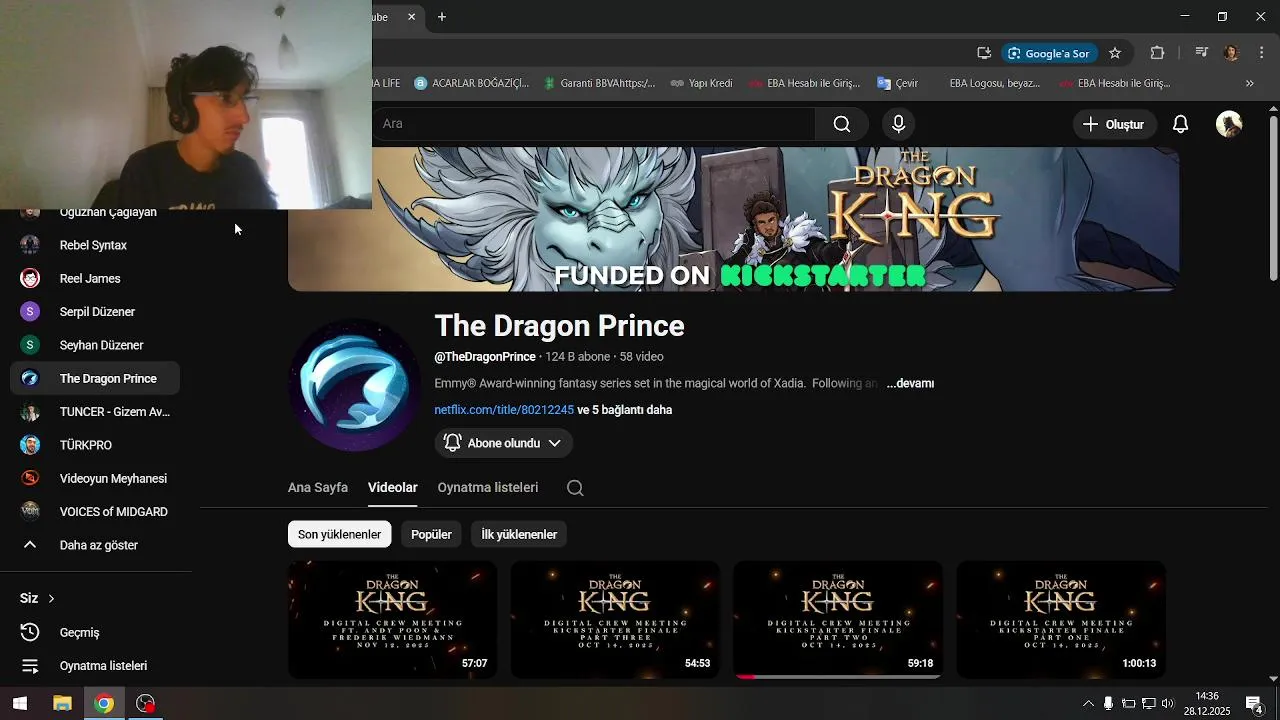
Task: Show hidden system tray icons
Action: [1088, 704]
